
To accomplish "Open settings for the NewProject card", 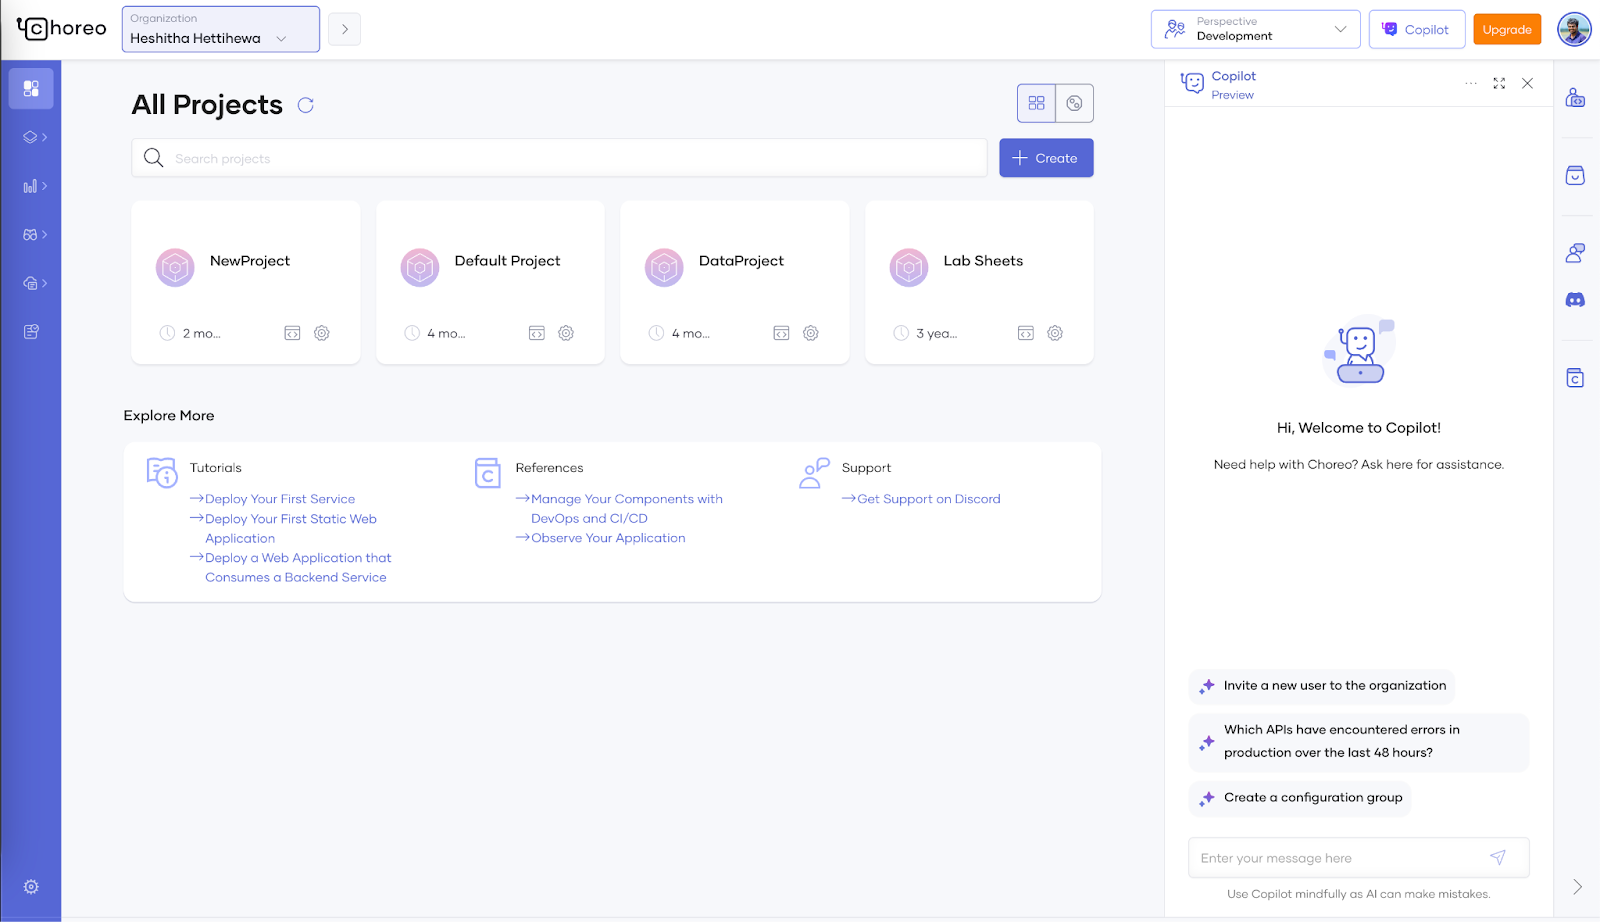I will 321,332.
